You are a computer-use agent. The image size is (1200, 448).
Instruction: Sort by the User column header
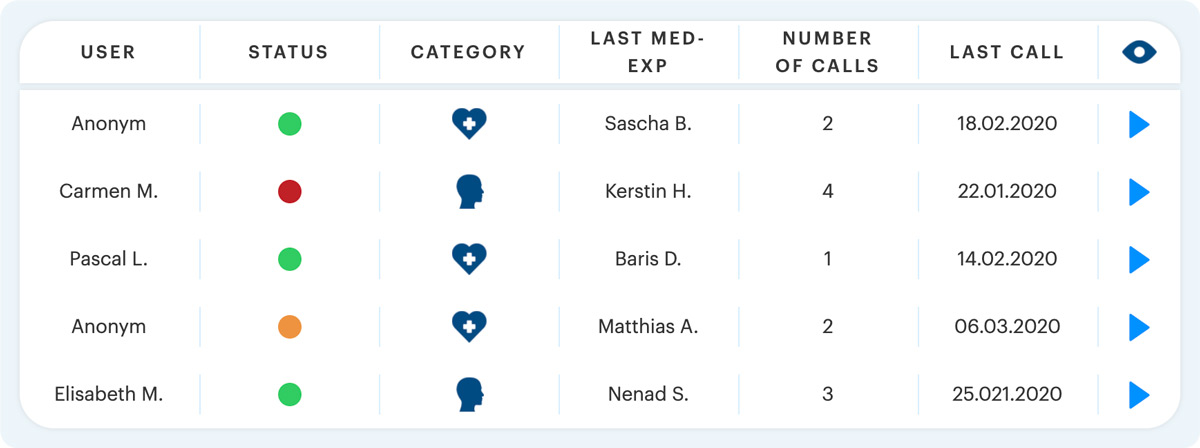pos(108,52)
